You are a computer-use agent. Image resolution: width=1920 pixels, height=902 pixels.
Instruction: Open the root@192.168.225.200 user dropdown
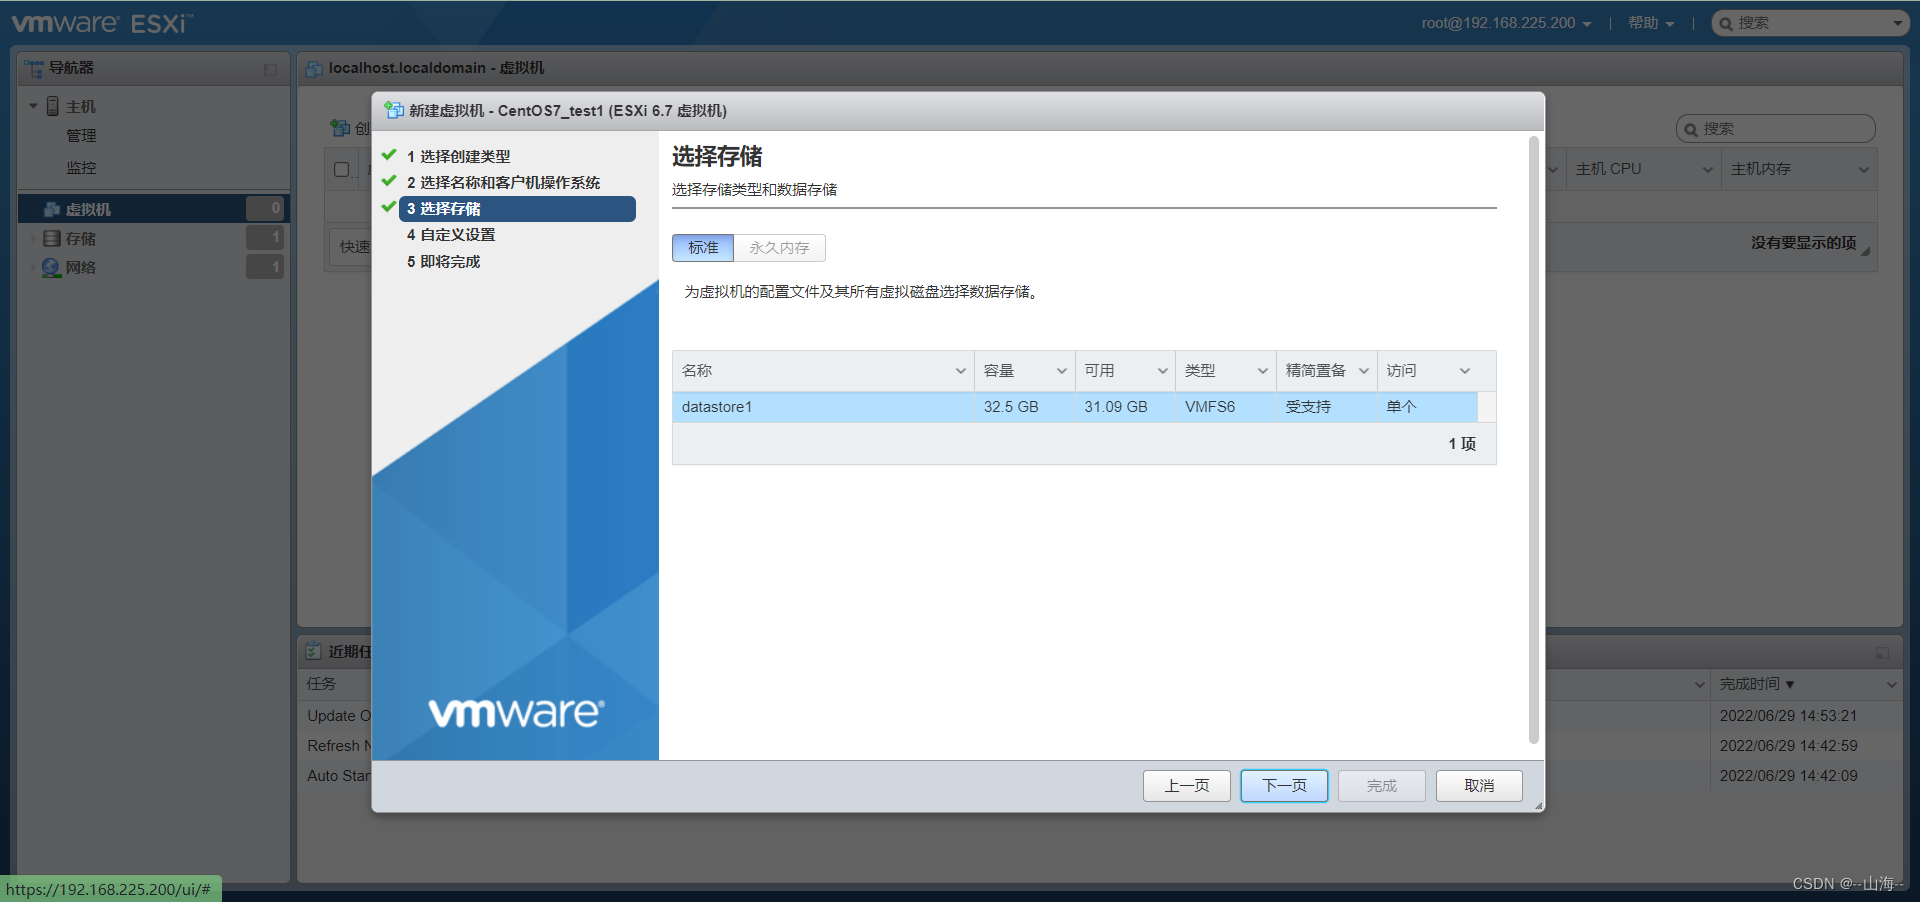click(1506, 23)
